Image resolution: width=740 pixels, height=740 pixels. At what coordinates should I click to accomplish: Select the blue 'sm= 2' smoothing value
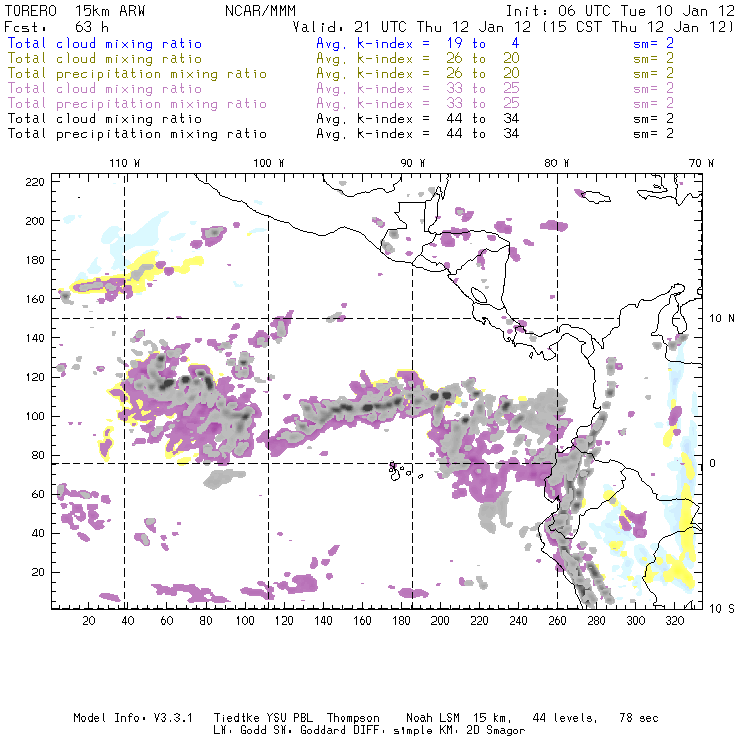click(x=653, y=43)
